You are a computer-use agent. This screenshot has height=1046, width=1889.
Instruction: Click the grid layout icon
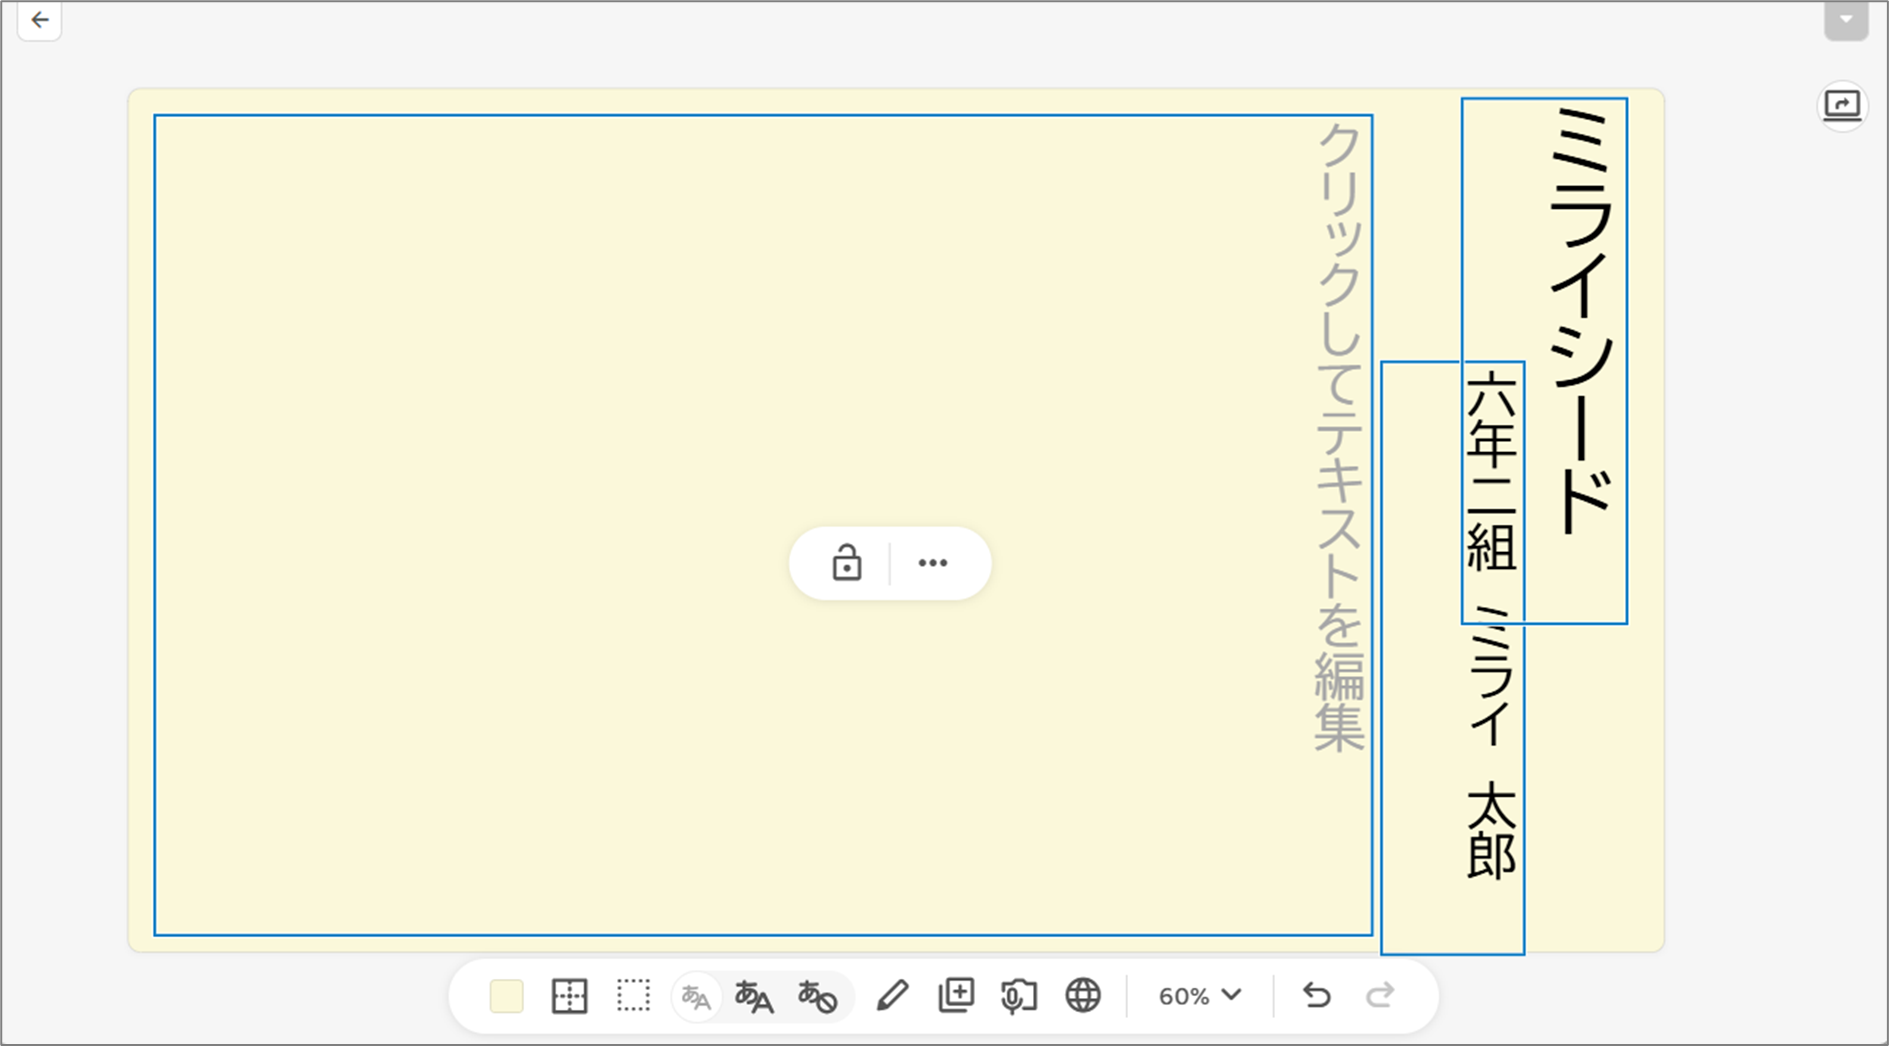(x=569, y=996)
